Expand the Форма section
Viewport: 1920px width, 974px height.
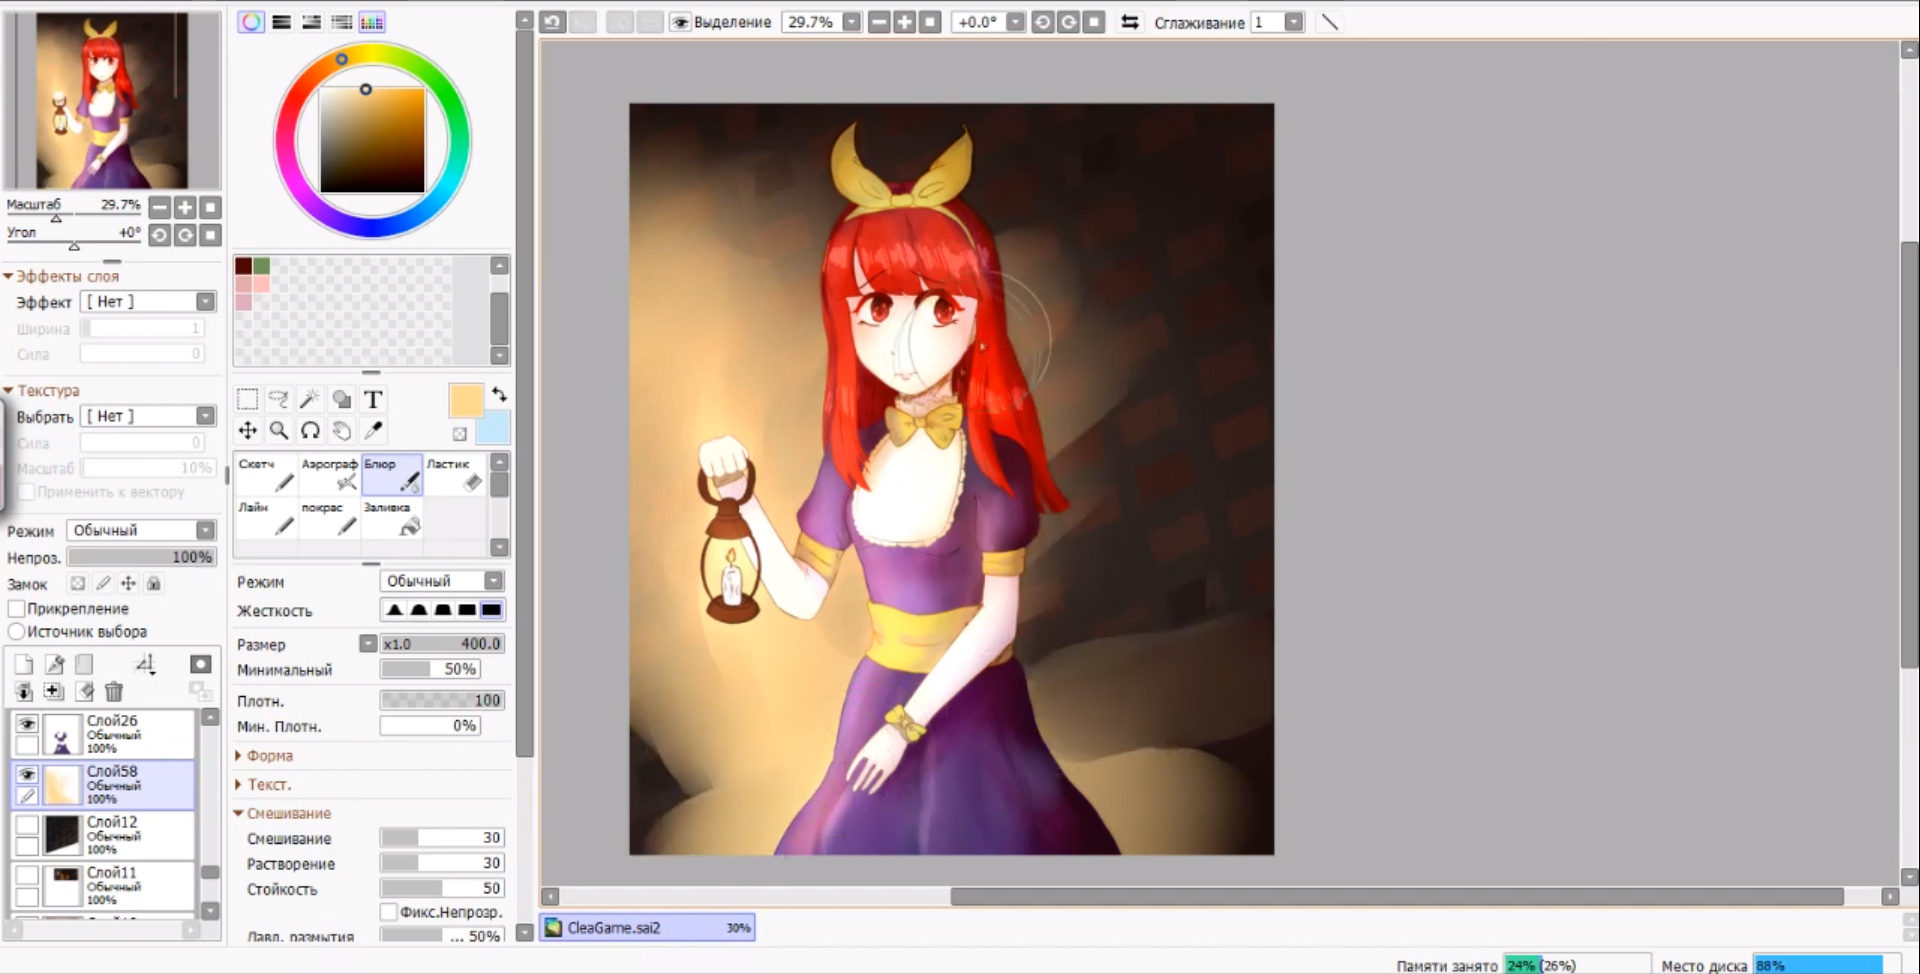[x=268, y=756]
